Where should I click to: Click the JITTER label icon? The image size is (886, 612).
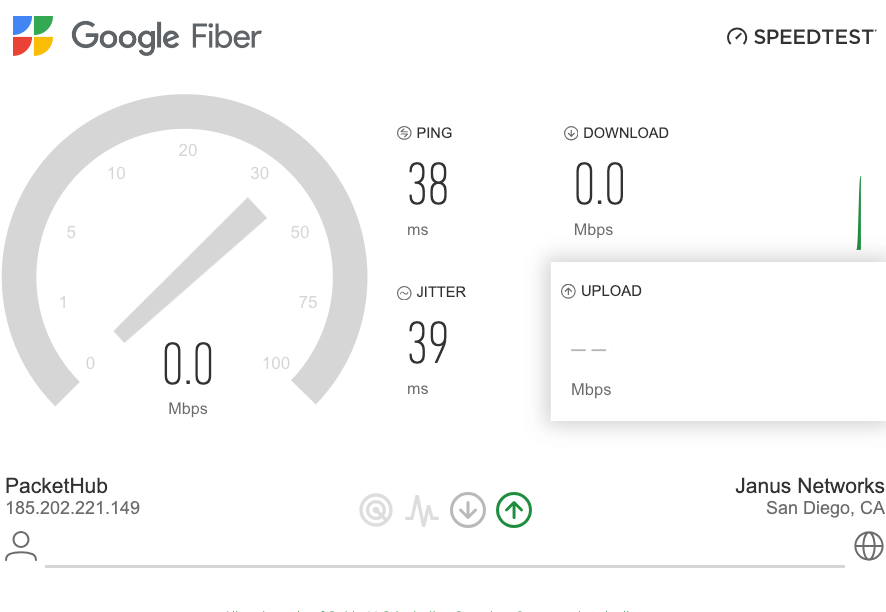tap(404, 293)
